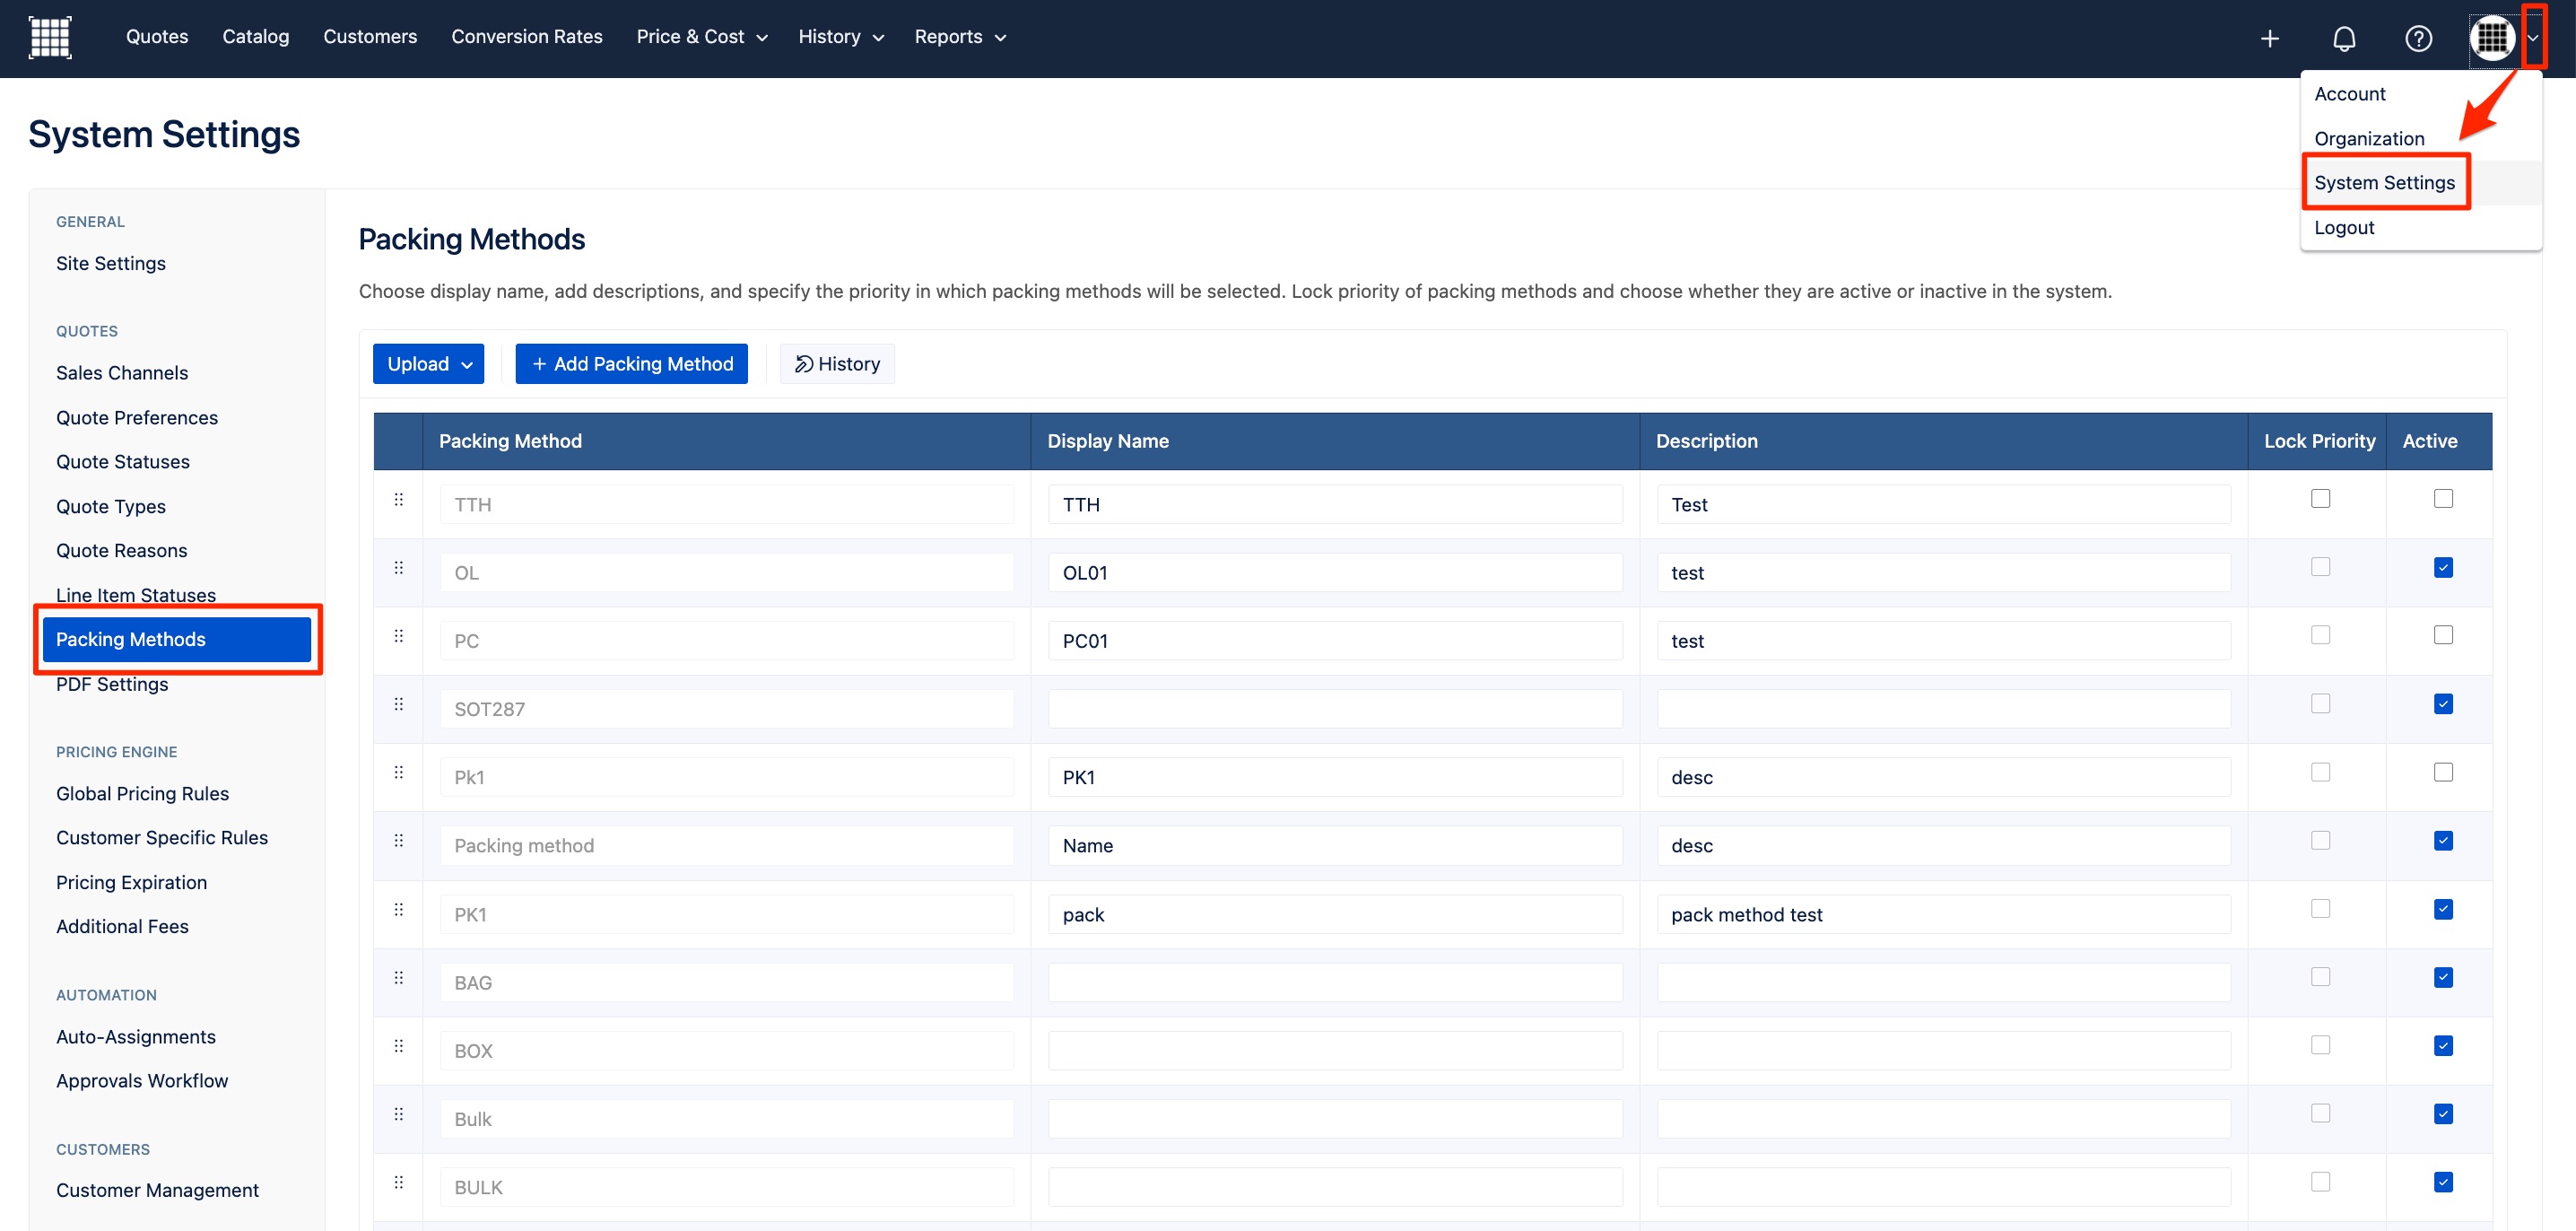Open Catalog in the navbar
Viewport: 2576px width, 1231px height.
click(256, 37)
